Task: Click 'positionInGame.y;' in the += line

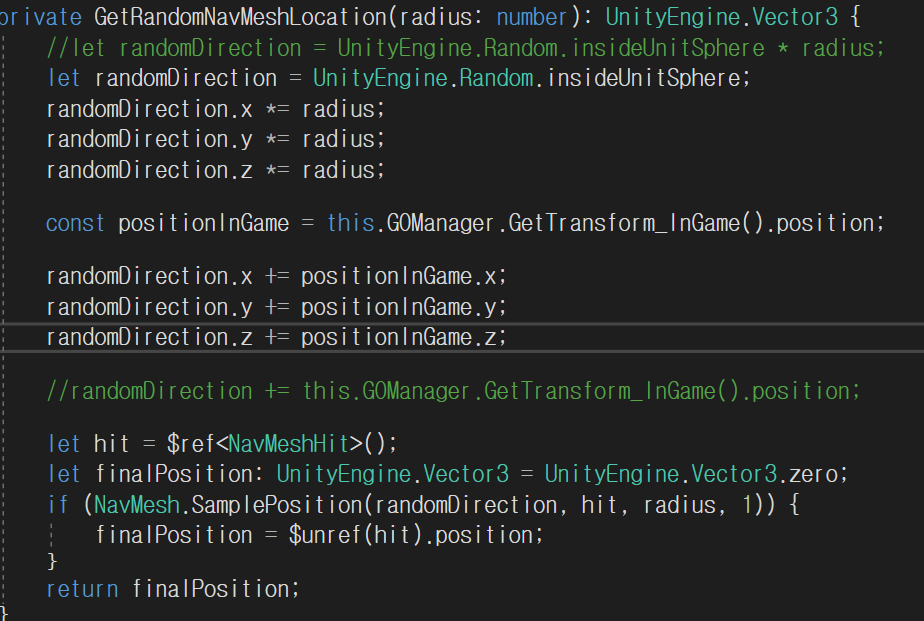Action: tap(404, 307)
